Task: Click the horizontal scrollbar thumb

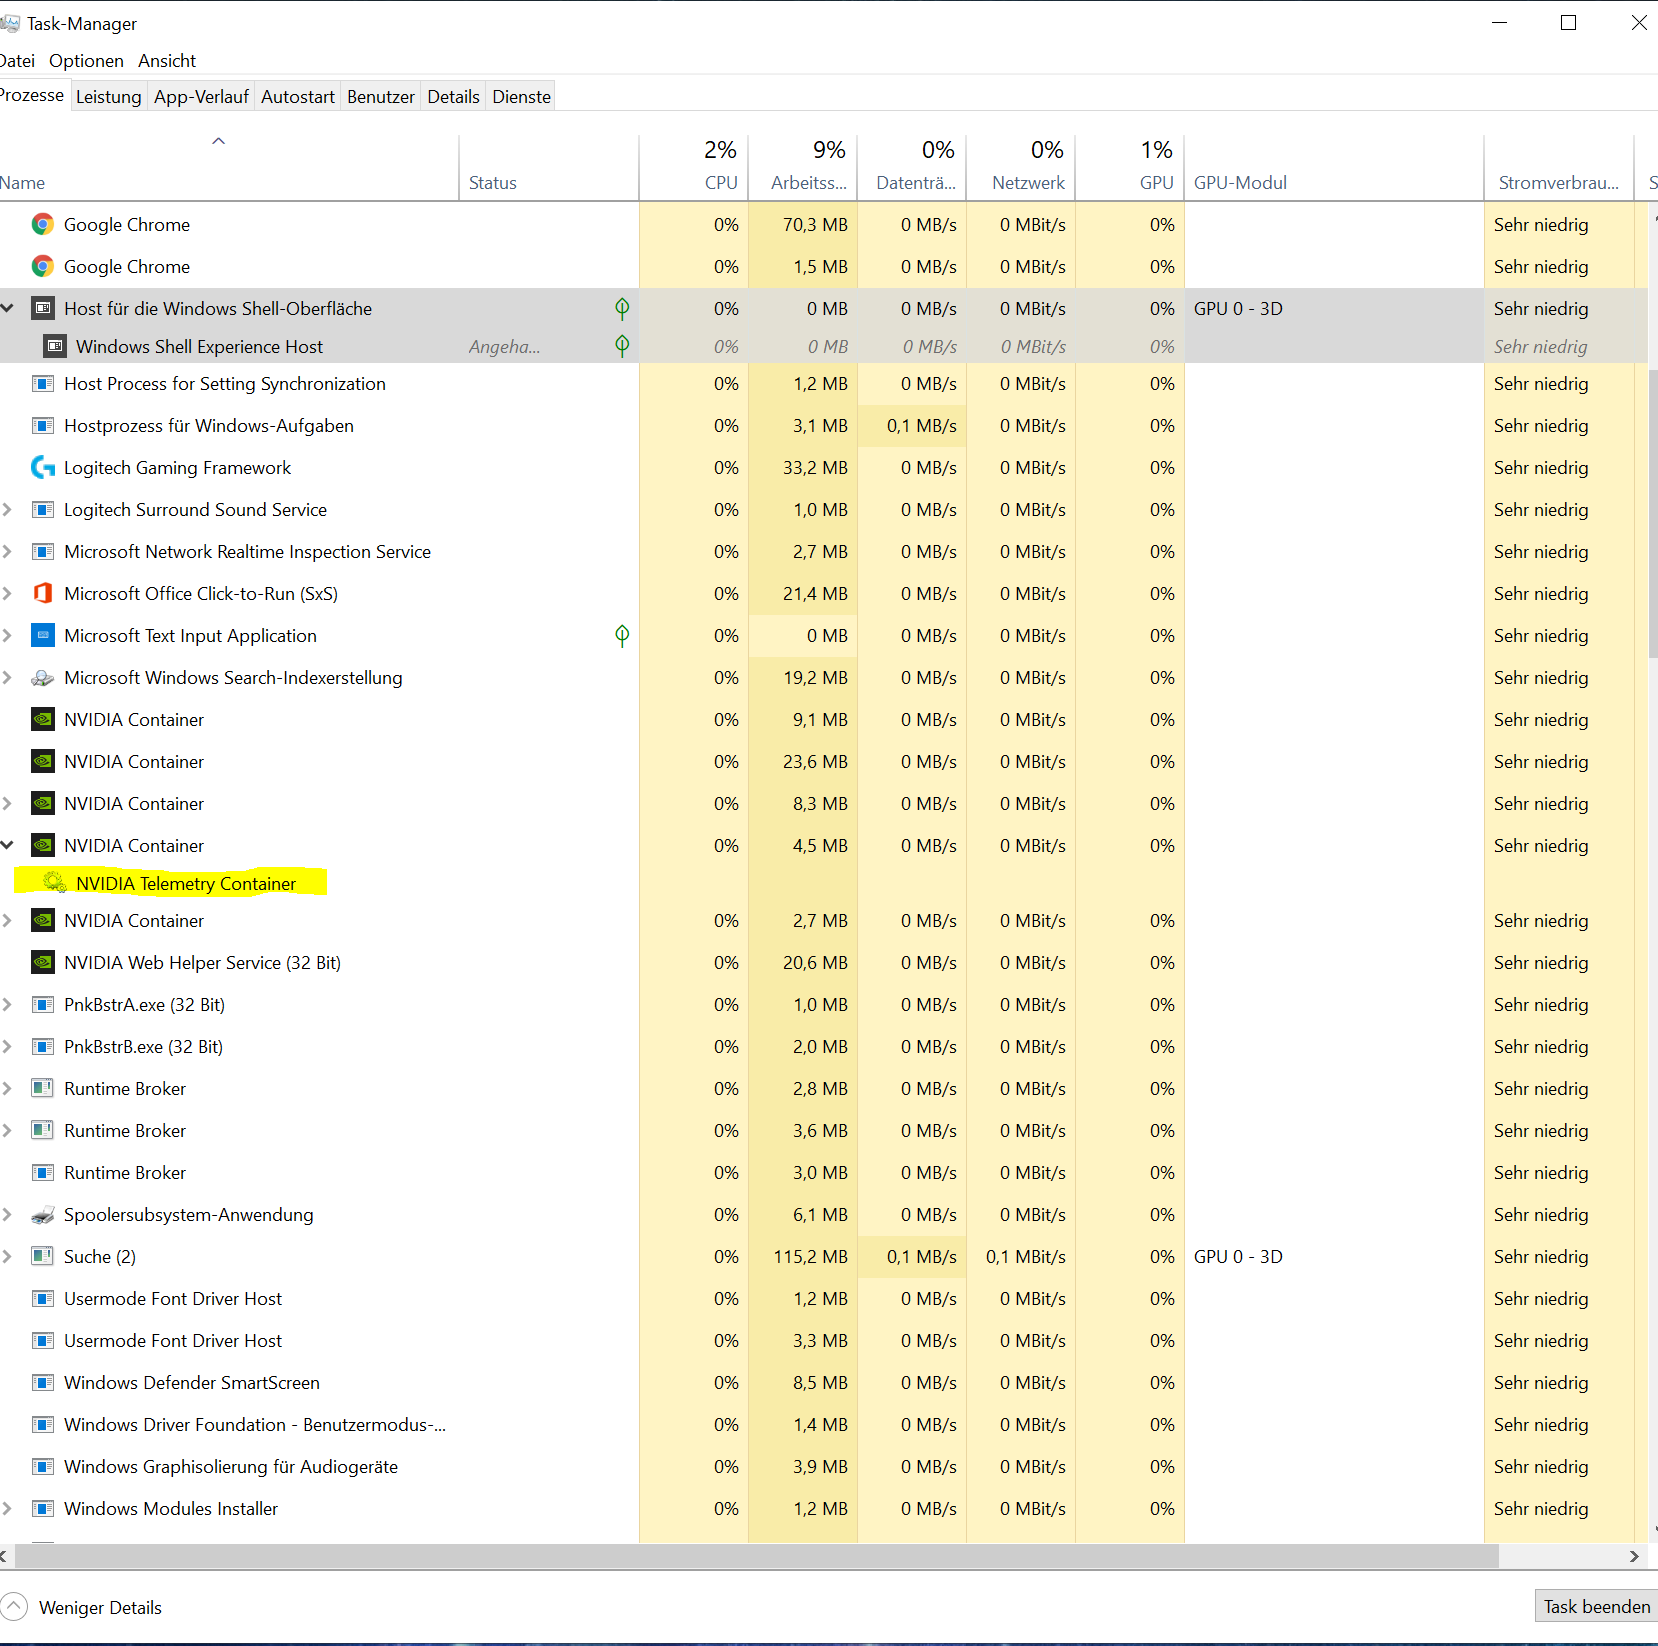Action: 756,1556
